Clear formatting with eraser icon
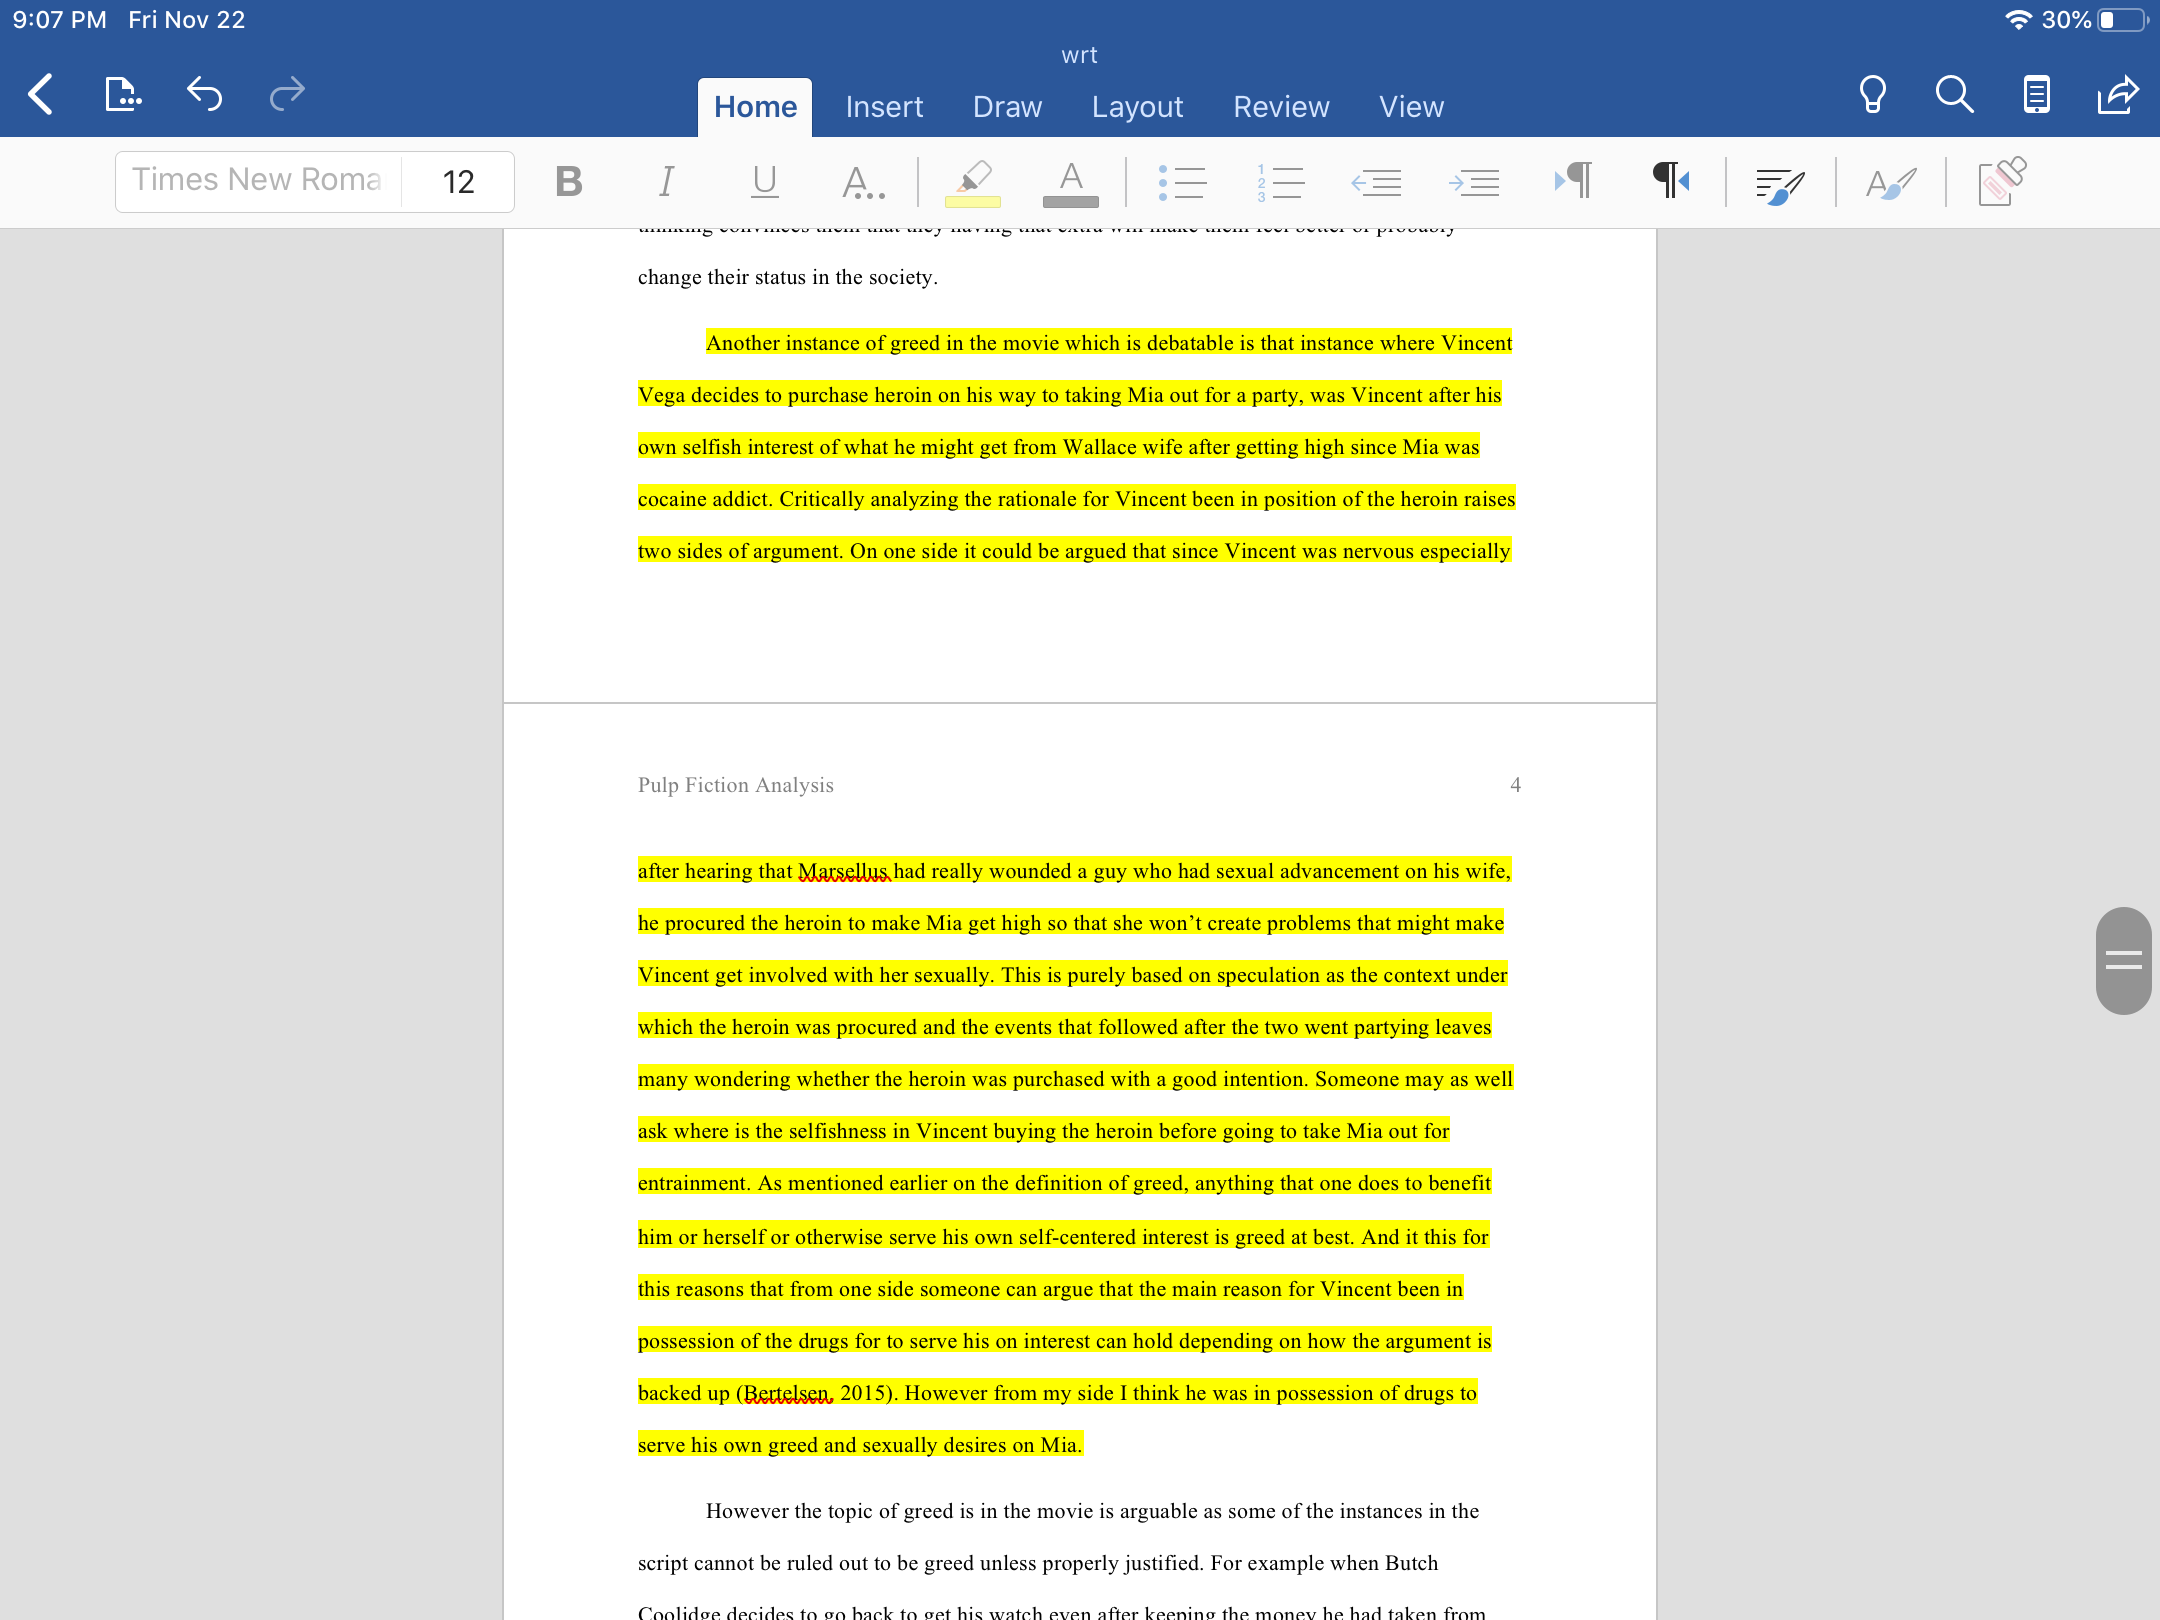The height and width of the screenshot is (1620, 2160). pyautogui.click(x=2002, y=182)
